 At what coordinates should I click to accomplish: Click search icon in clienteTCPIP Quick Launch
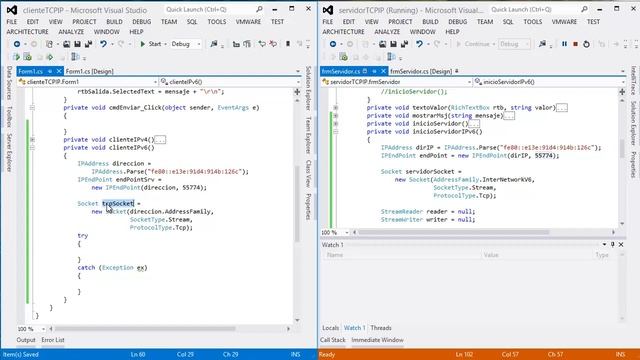(x=259, y=9)
